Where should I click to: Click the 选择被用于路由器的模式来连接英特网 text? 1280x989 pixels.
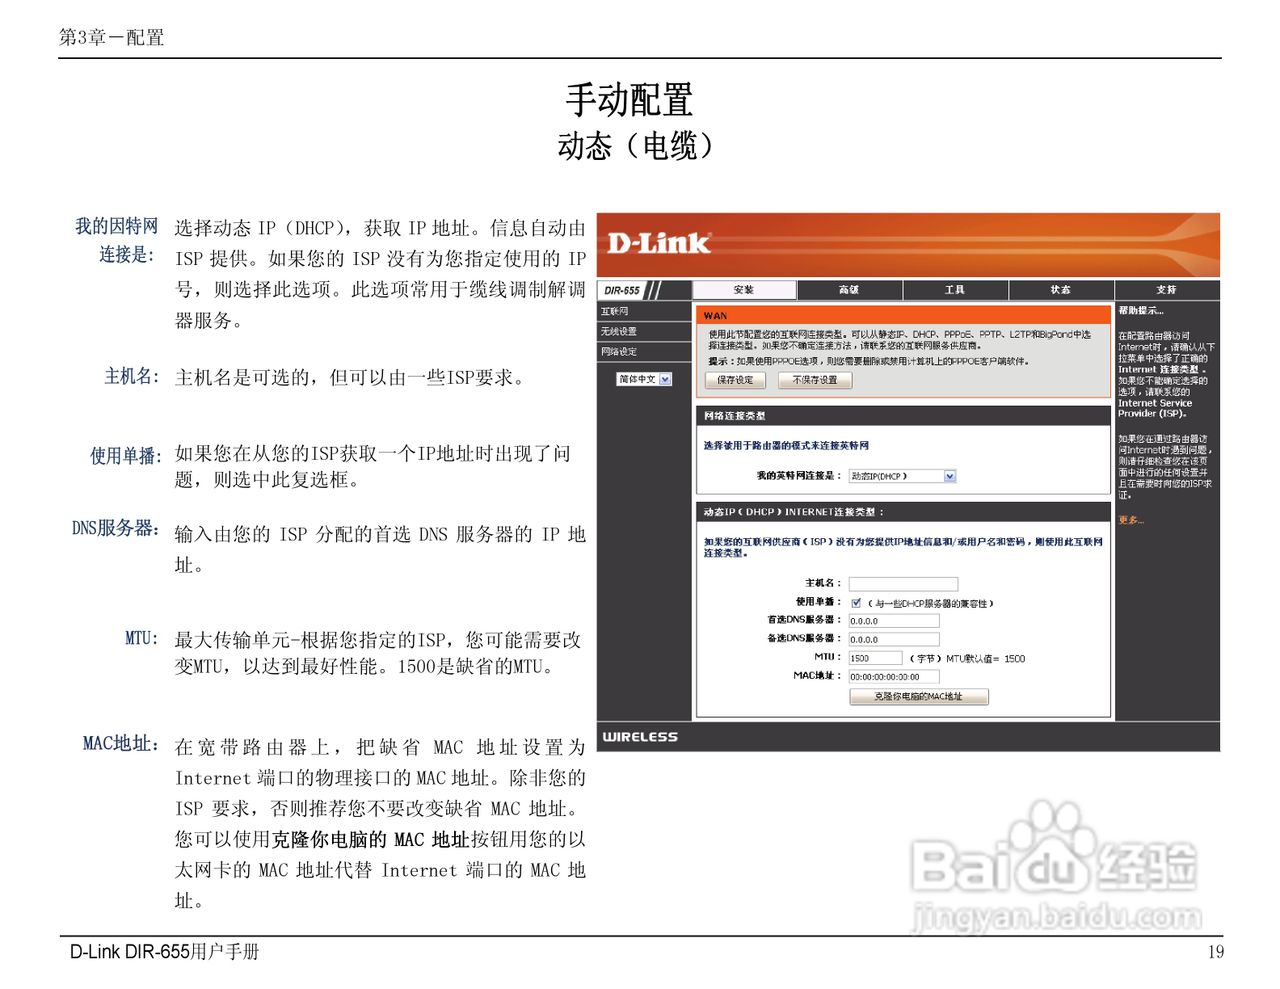[x=786, y=446]
